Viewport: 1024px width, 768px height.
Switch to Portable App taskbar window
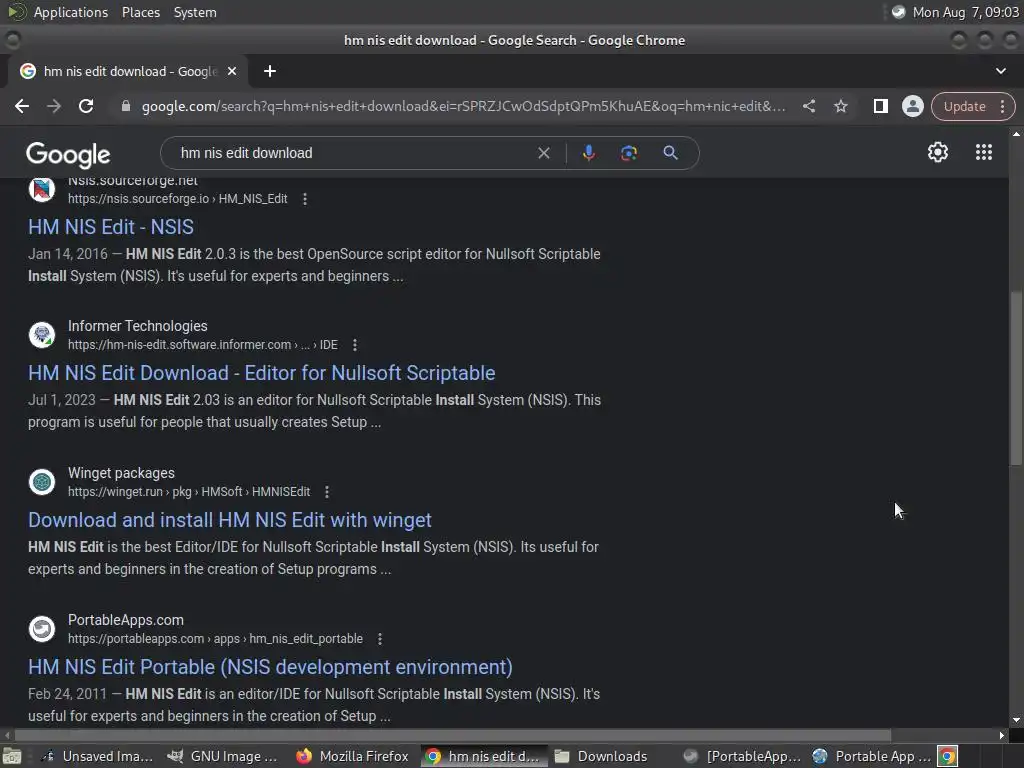[872, 756]
